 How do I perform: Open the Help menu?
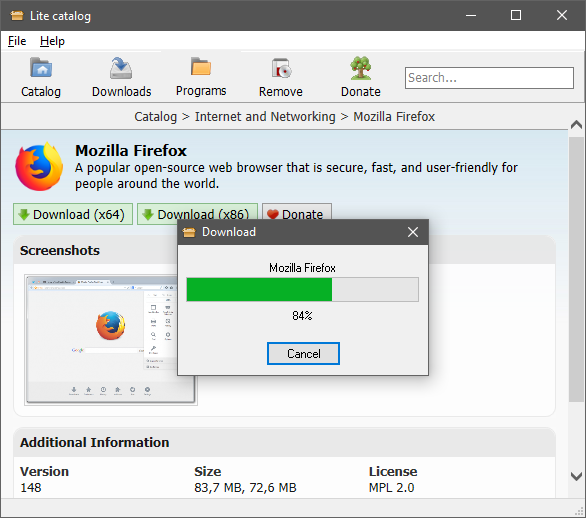tap(52, 41)
